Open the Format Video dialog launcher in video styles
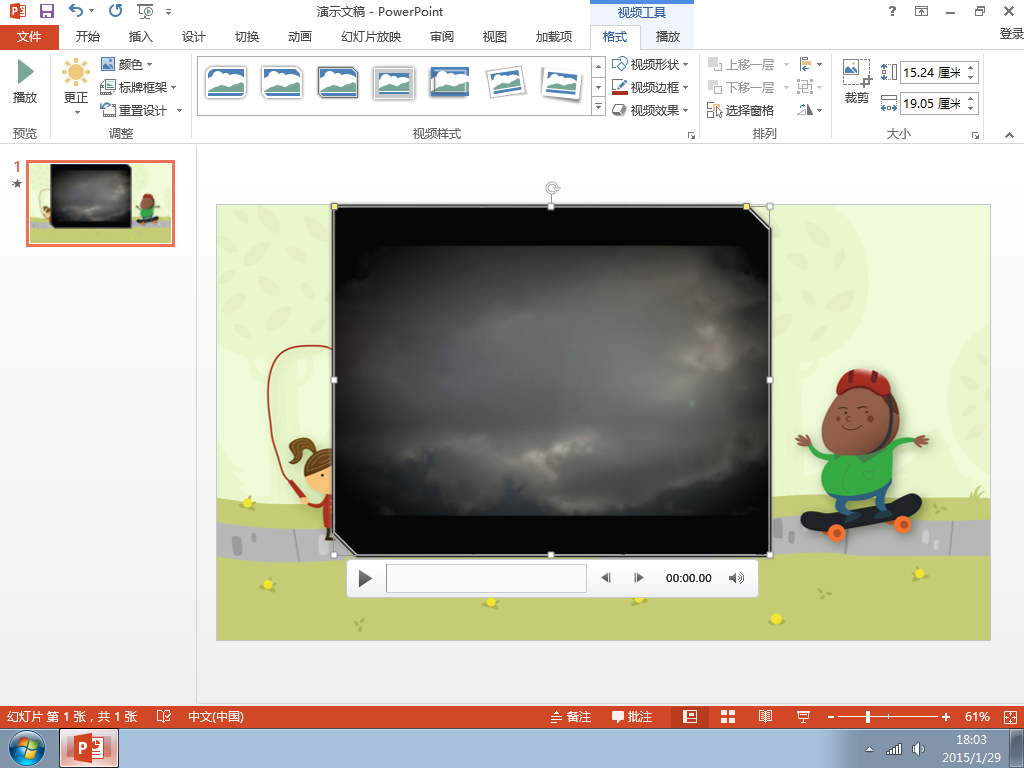Viewport: 1024px width, 768px height. coord(691,135)
